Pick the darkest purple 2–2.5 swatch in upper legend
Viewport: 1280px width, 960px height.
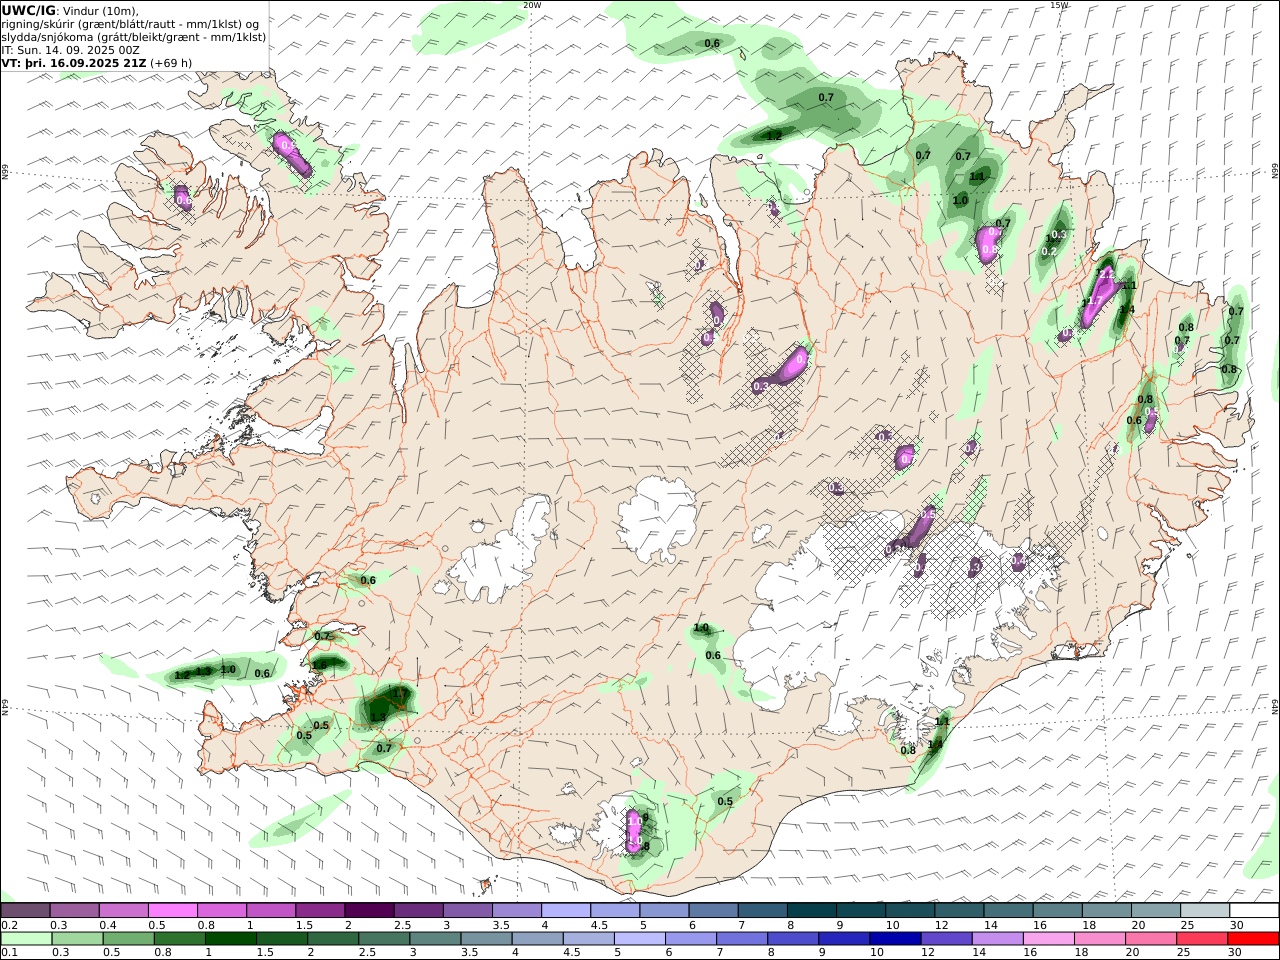[x=369, y=910]
